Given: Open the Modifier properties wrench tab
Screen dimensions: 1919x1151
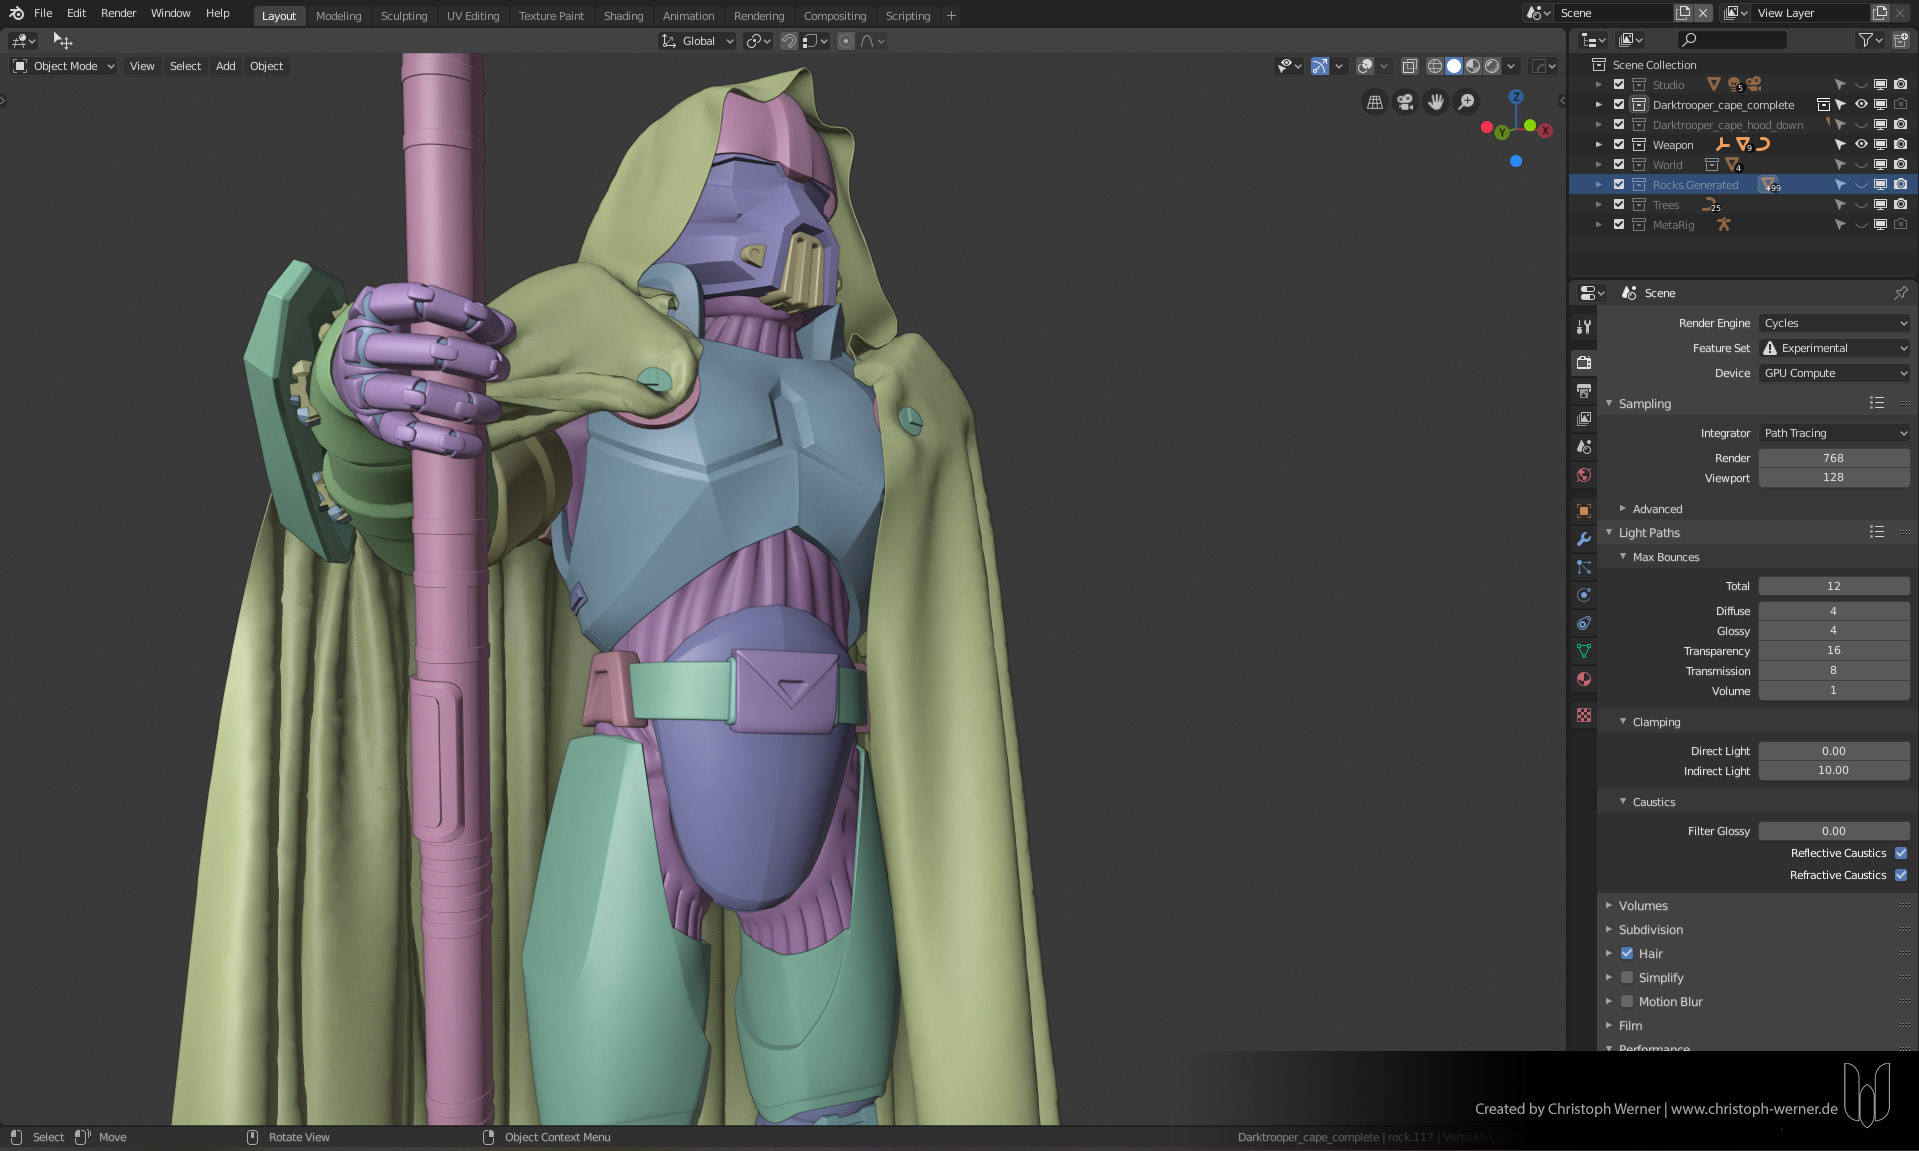Looking at the screenshot, I should click(x=1584, y=539).
